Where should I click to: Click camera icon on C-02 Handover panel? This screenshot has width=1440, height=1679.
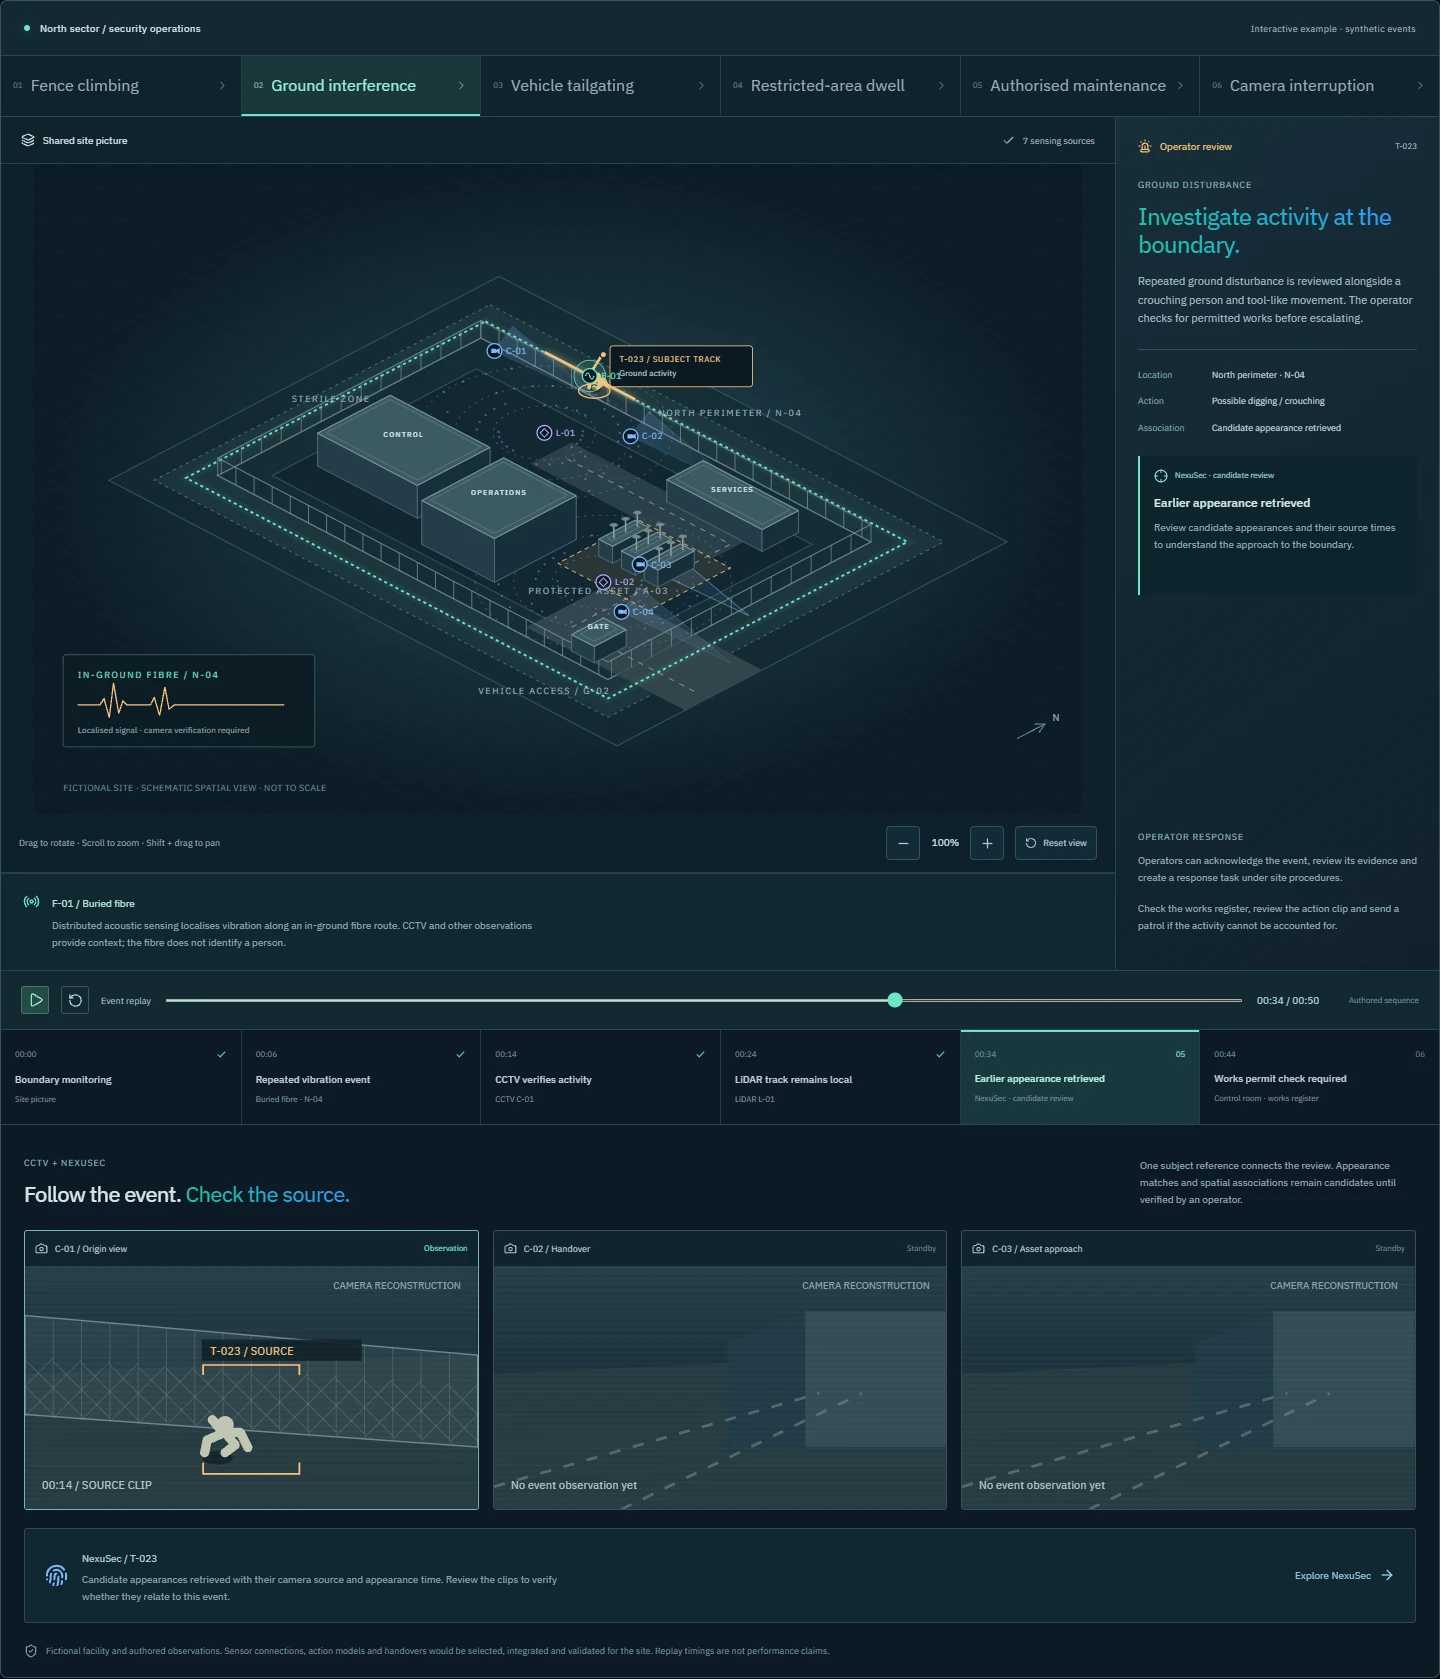coord(510,1249)
